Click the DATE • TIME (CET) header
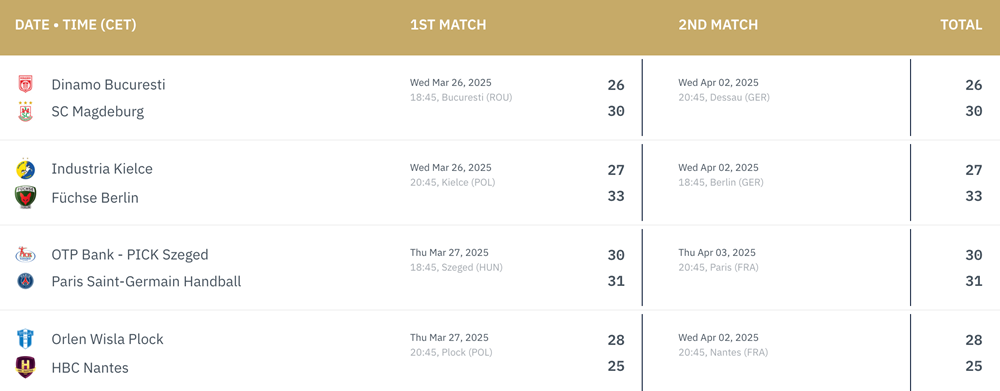 (75, 25)
